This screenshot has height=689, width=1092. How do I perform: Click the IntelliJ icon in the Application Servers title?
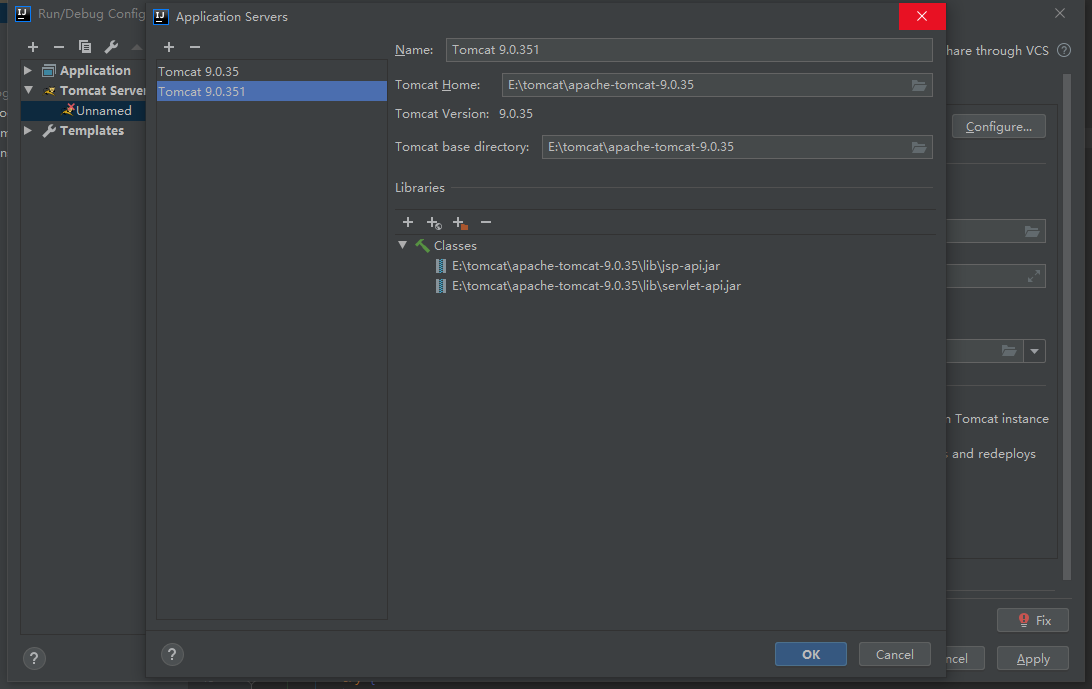click(x=161, y=17)
